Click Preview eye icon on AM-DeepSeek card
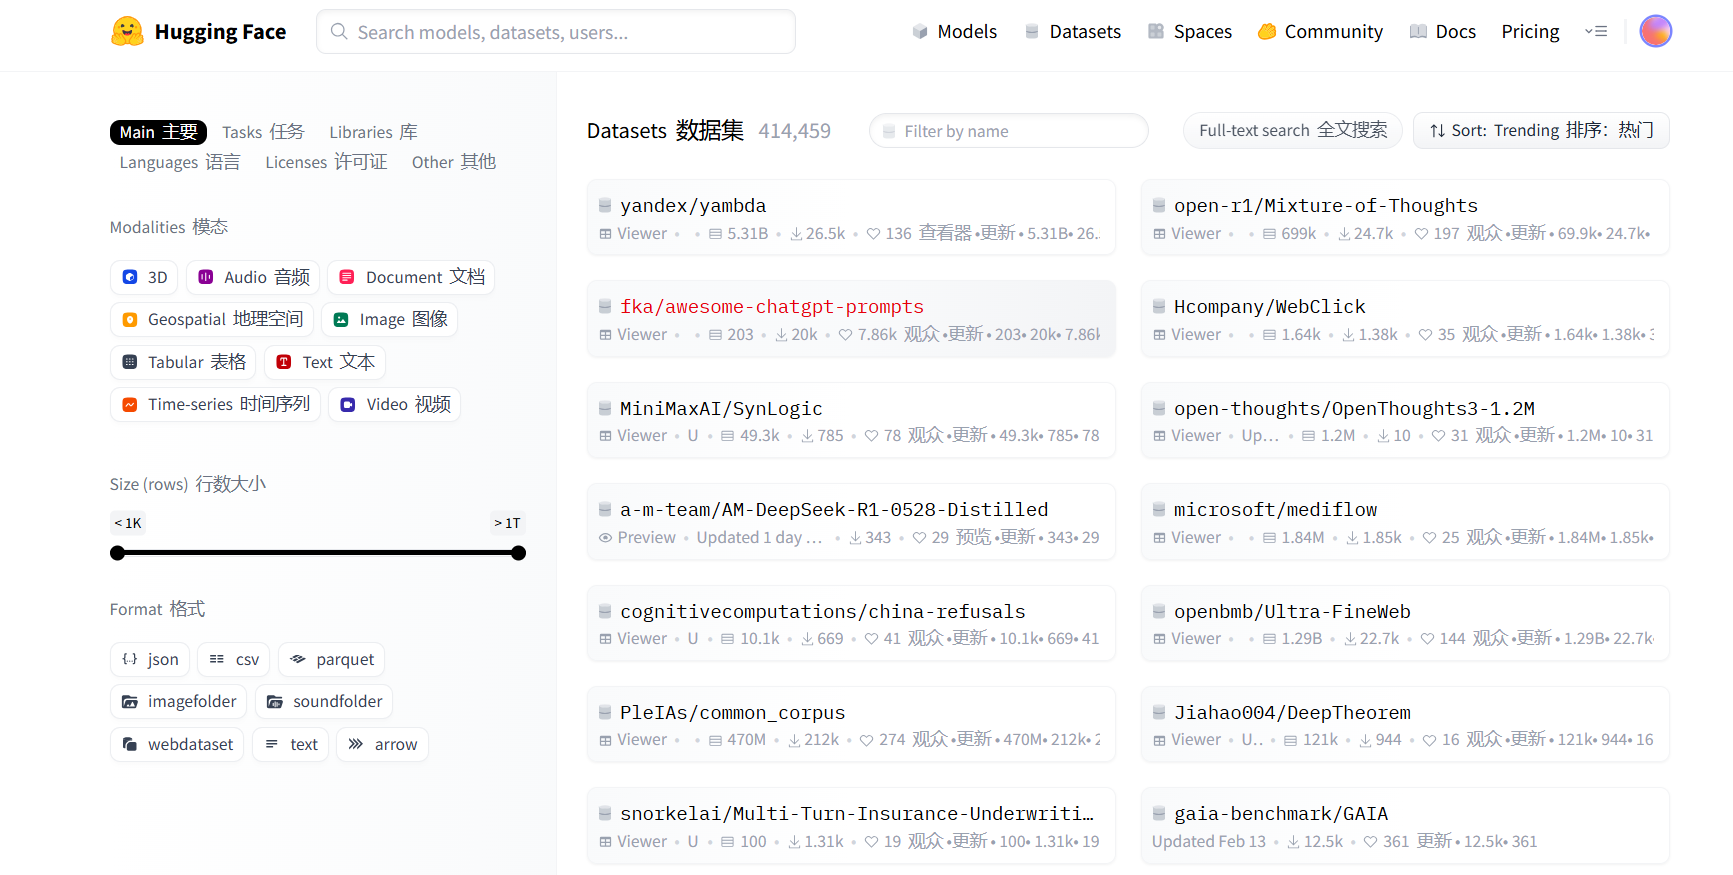Viewport: 1733px width, 875px height. (x=605, y=538)
